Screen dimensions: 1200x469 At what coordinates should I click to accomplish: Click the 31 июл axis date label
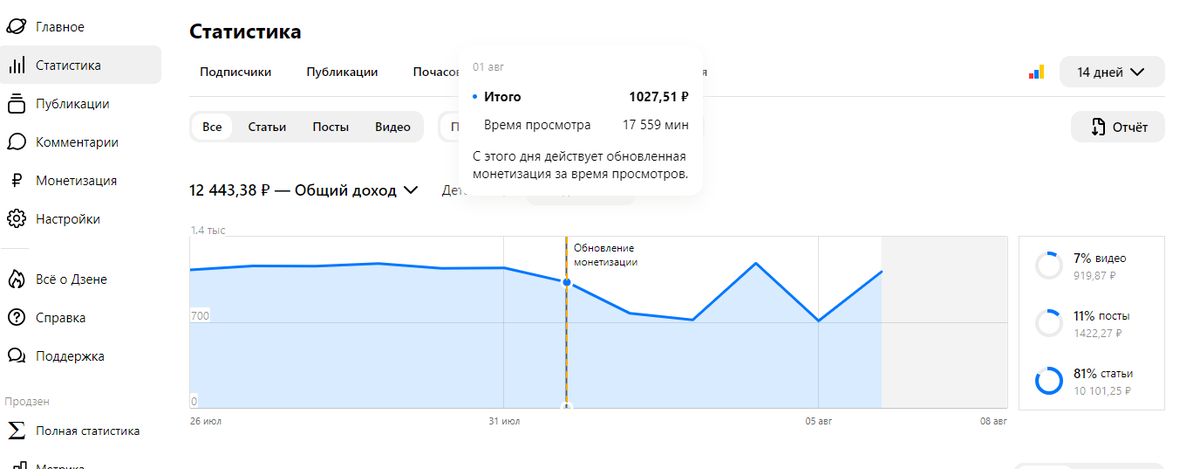tap(503, 421)
